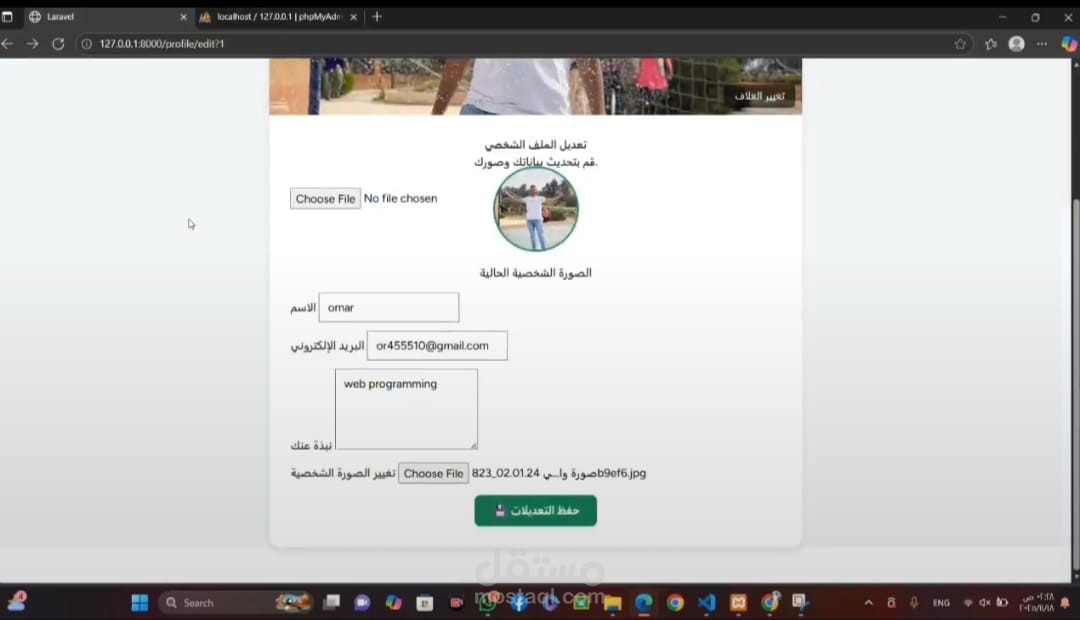
Task: Click the current profile picture
Action: 536,209
